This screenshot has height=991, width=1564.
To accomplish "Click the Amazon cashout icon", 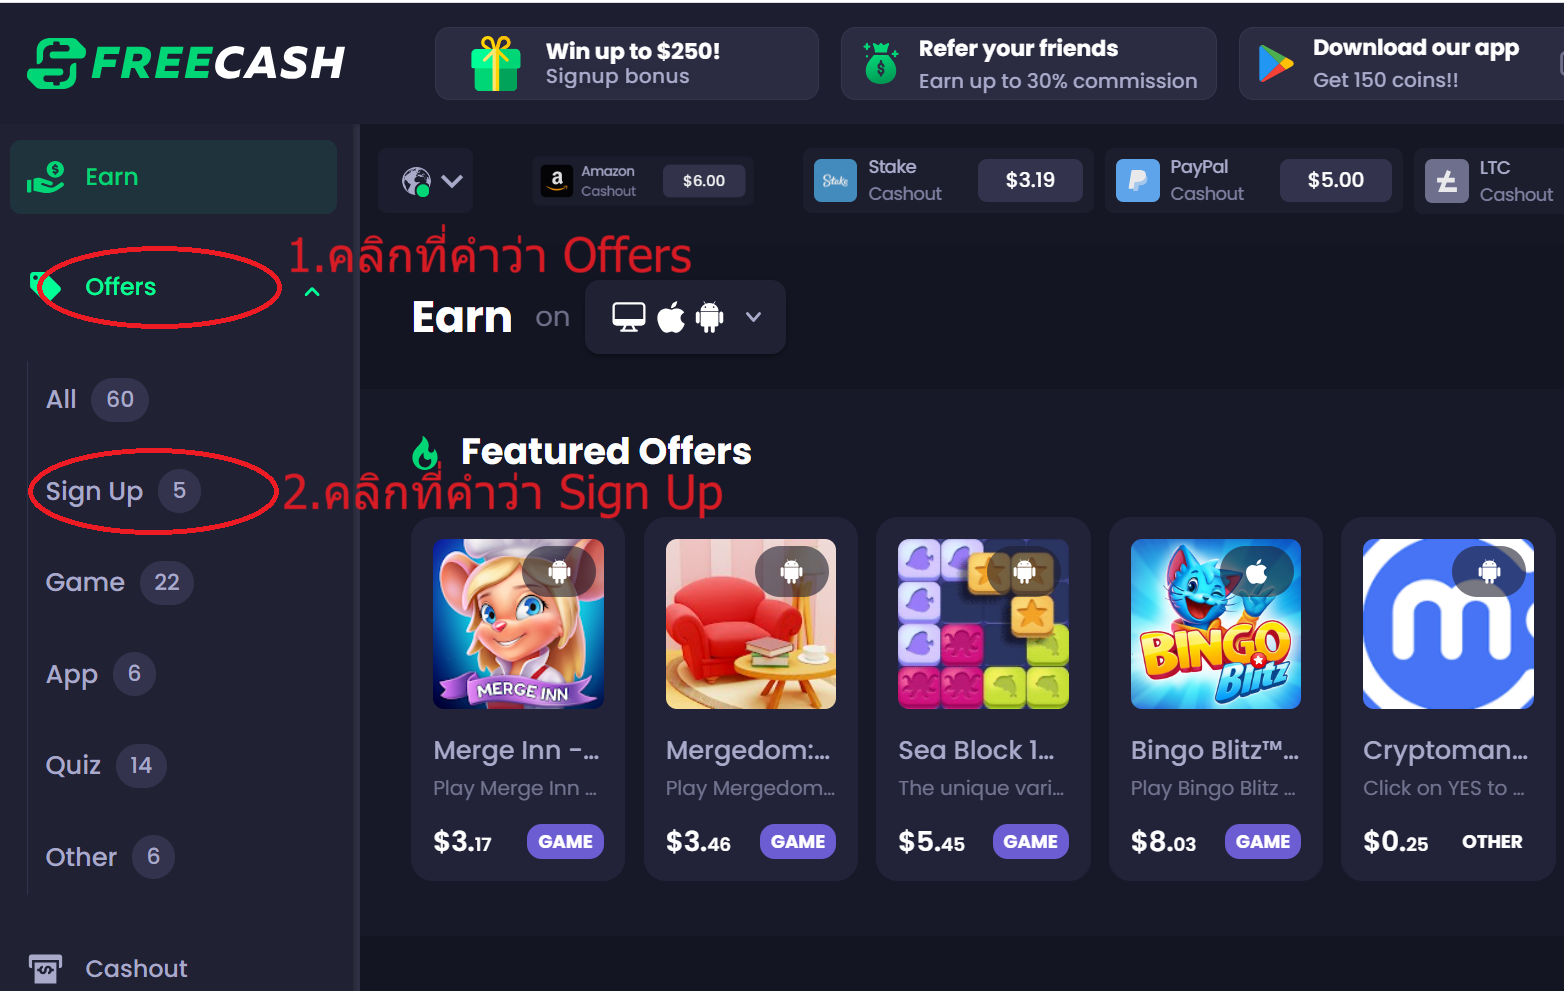I will (x=557, y=181).
